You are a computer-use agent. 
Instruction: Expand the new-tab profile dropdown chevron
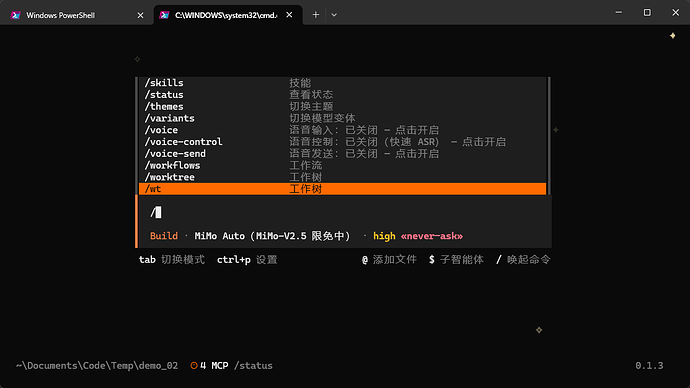(x=334, y=15)
